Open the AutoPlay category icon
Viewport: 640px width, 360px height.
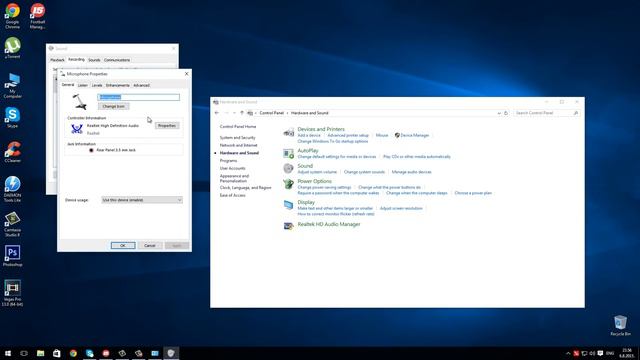pyautogui.click(x=289, y=153)
